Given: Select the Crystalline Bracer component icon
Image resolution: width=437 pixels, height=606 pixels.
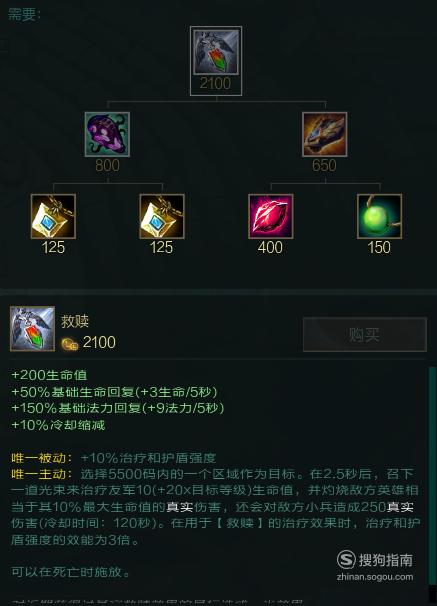Looking at the screenshot, I should [x=325, y=134].
